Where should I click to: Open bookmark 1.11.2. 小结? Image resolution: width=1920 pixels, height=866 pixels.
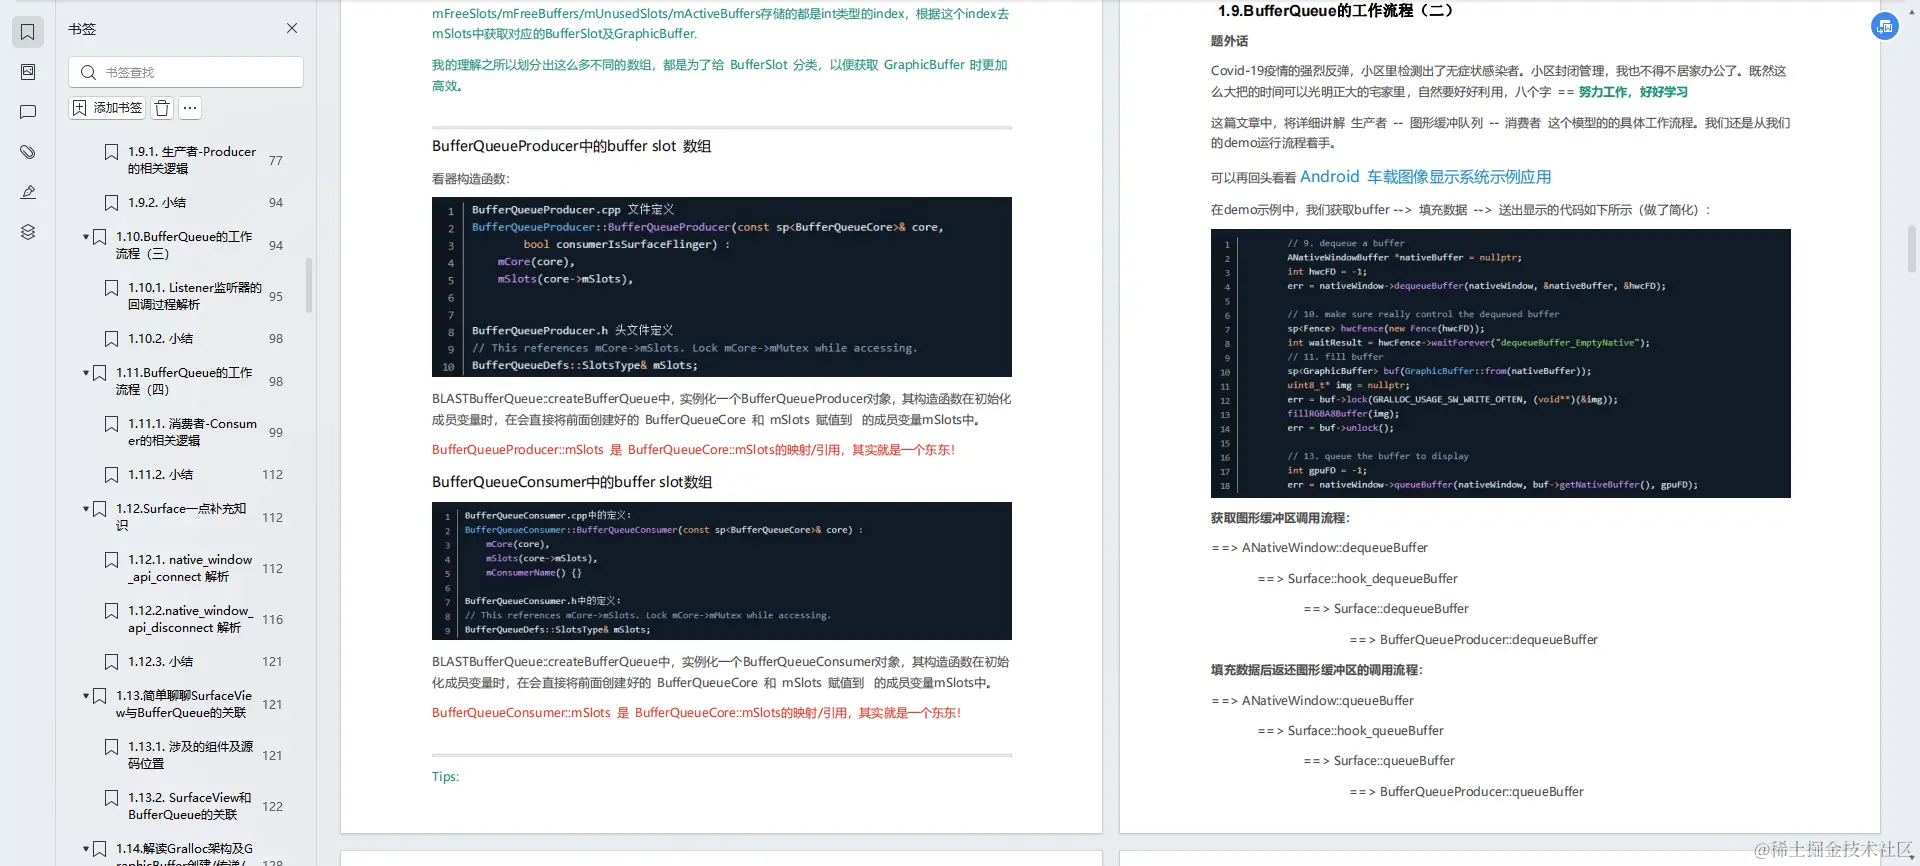pos(161,474)
